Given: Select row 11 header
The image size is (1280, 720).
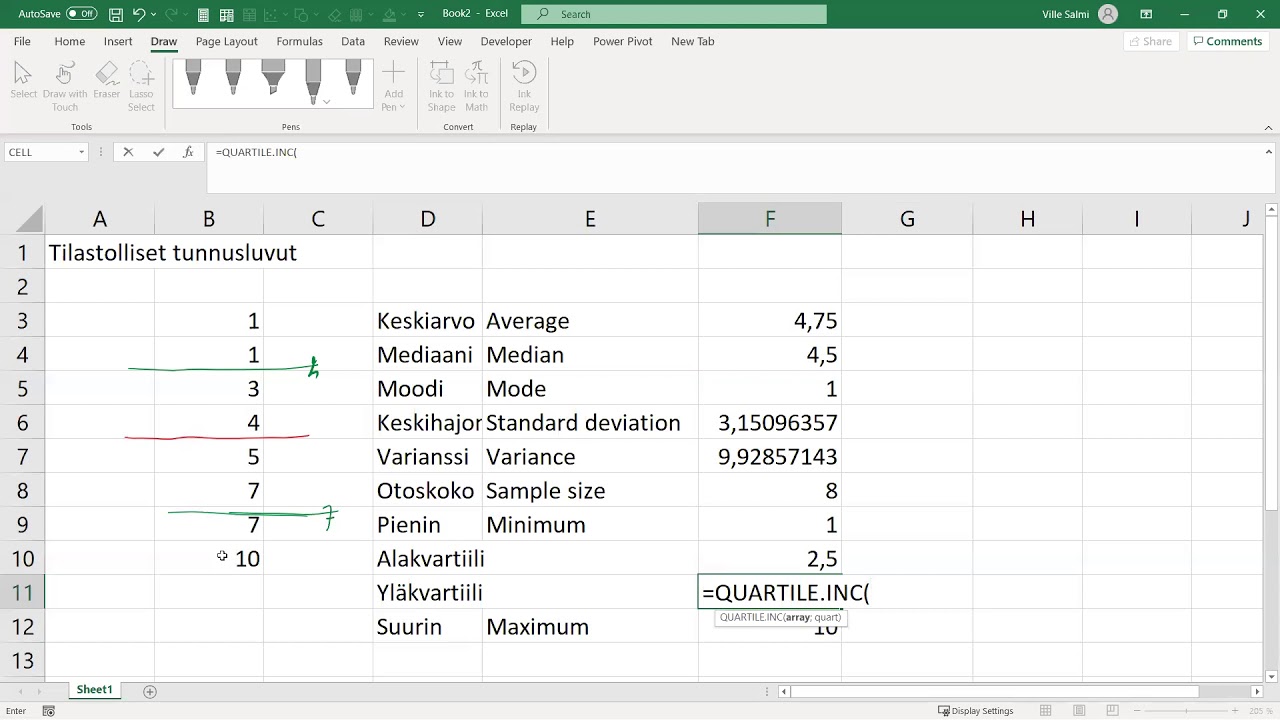Looking at the screenshot, I should point(22,593).
